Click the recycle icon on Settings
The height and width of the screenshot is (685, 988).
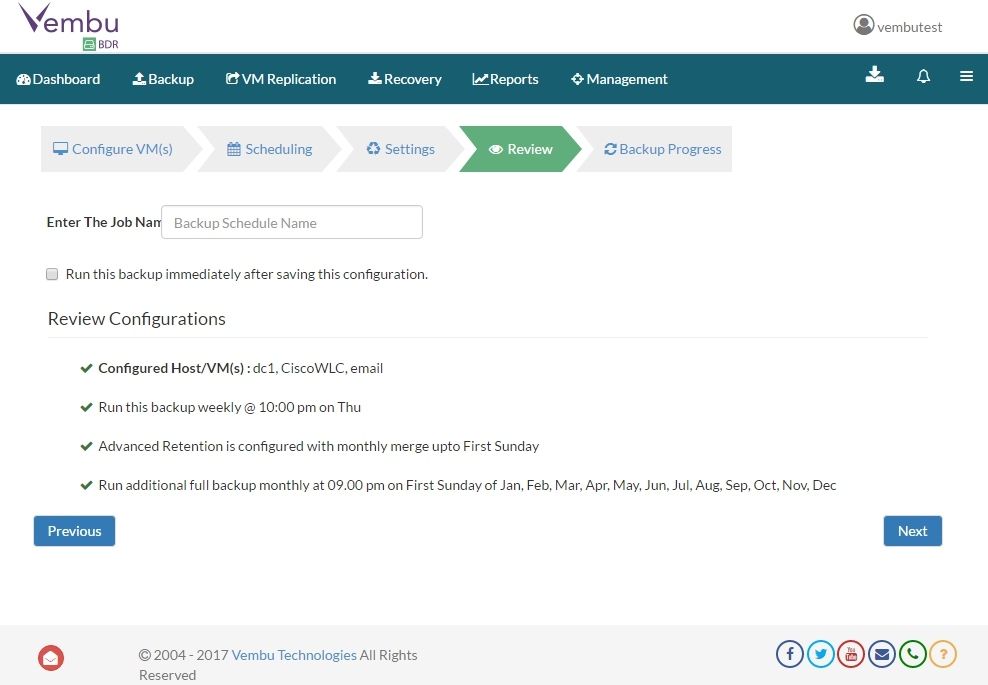374,148
